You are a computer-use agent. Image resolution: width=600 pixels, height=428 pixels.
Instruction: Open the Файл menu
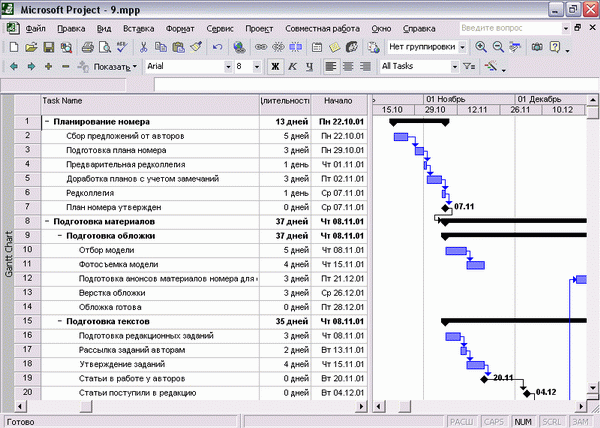point(36,29)
